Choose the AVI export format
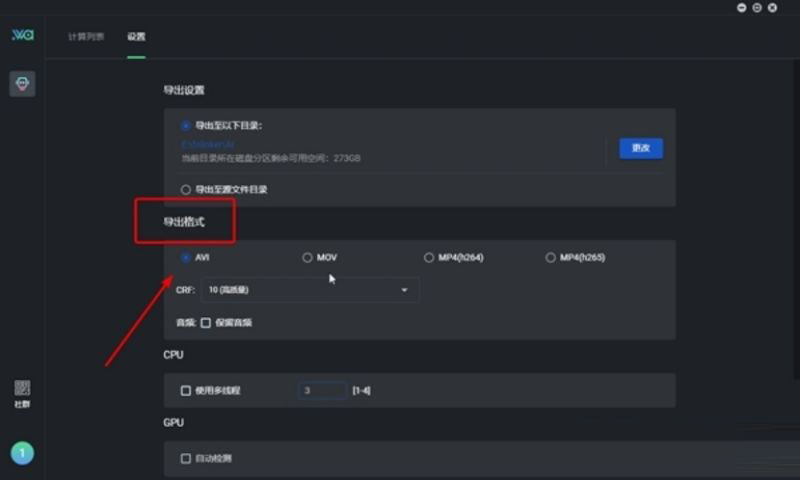This screenshot has width=800, height=480. tap(186, 258)
